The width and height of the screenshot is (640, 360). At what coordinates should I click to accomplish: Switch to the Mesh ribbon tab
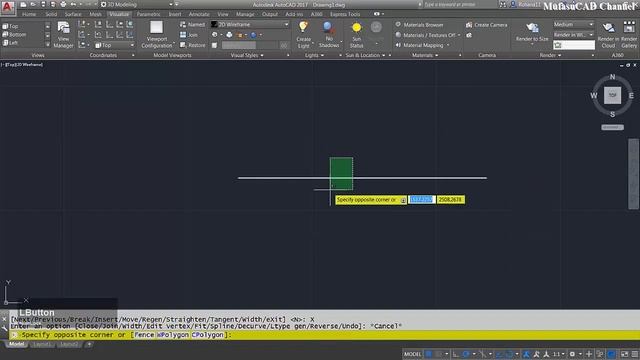click(96, 14)
